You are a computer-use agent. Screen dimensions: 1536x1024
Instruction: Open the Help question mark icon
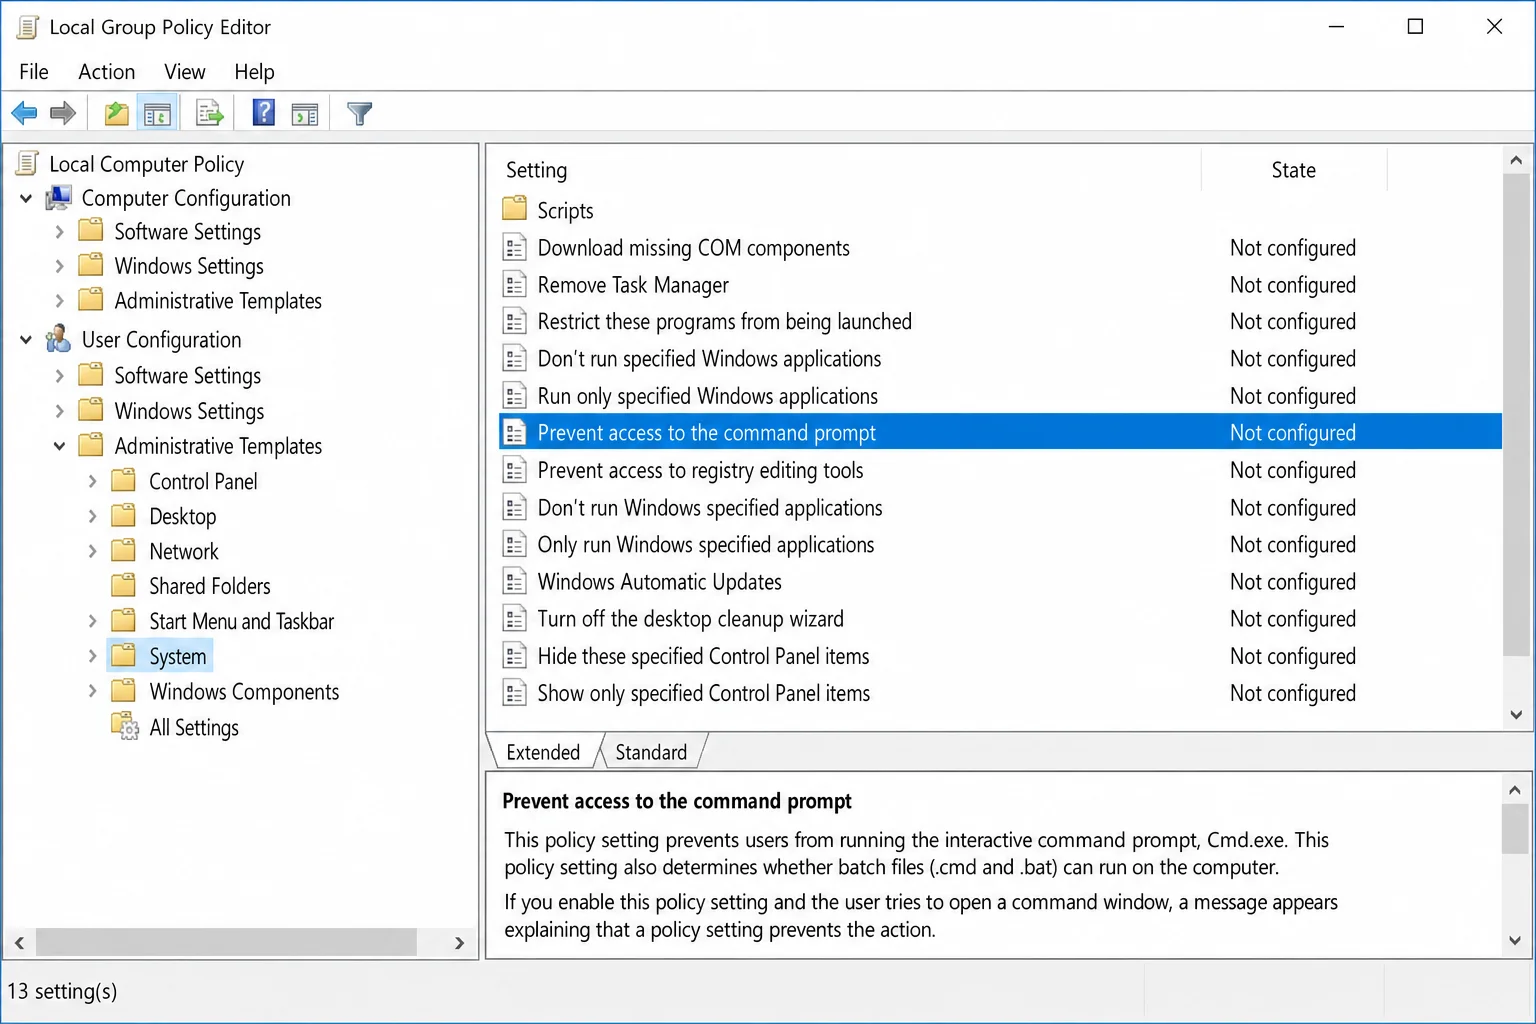pyautogui.click(x=264, y=113)
